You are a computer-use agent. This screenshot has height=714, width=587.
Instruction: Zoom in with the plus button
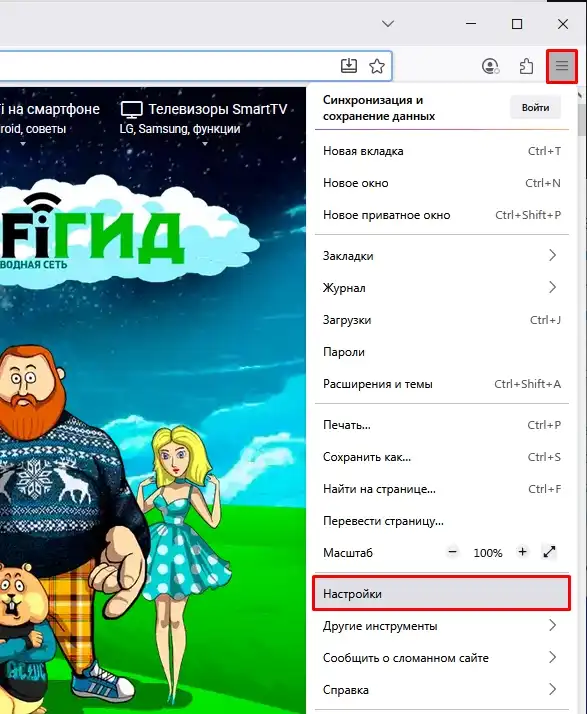pos(522,552)
